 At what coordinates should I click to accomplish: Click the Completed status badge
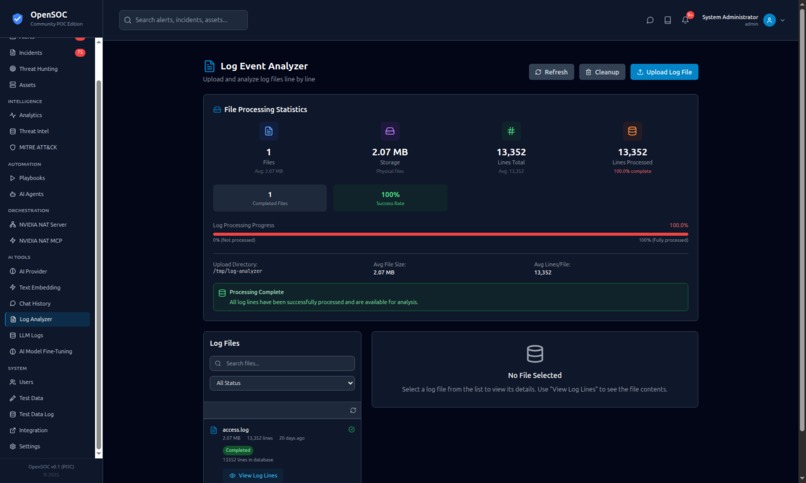click(x=237, y=450)
